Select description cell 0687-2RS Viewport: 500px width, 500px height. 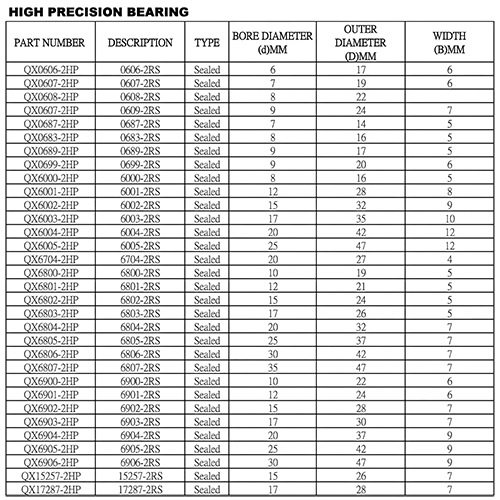140,124
